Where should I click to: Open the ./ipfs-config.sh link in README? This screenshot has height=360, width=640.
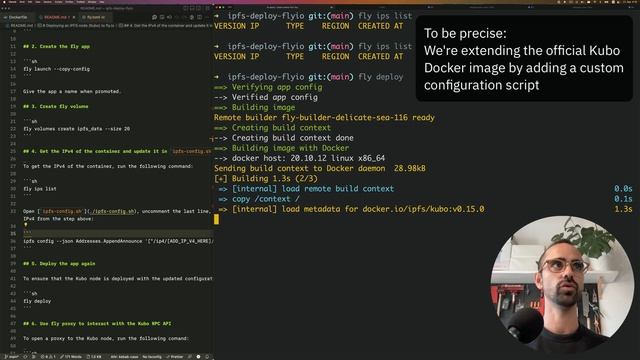112,211
